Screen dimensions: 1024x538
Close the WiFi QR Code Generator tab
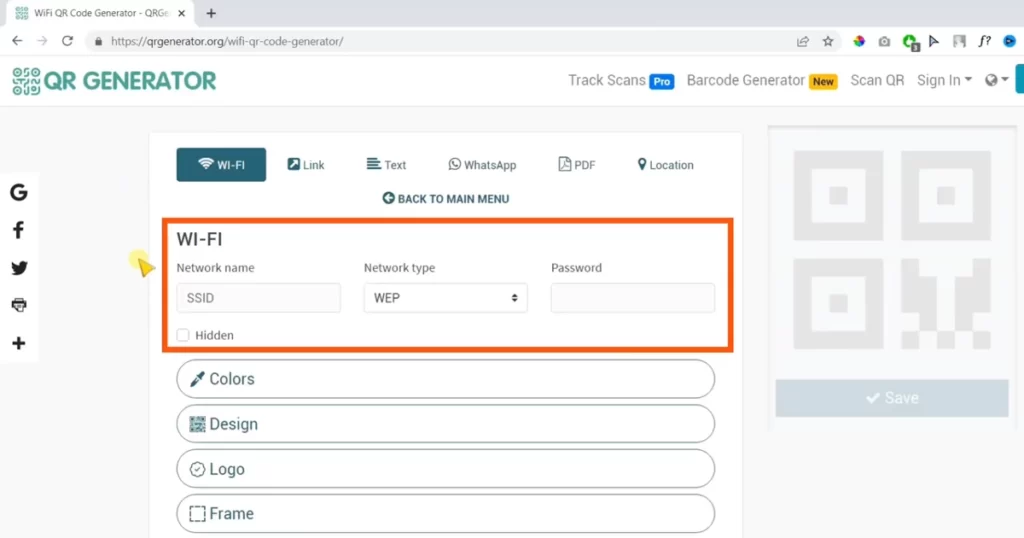coord(182,13)
